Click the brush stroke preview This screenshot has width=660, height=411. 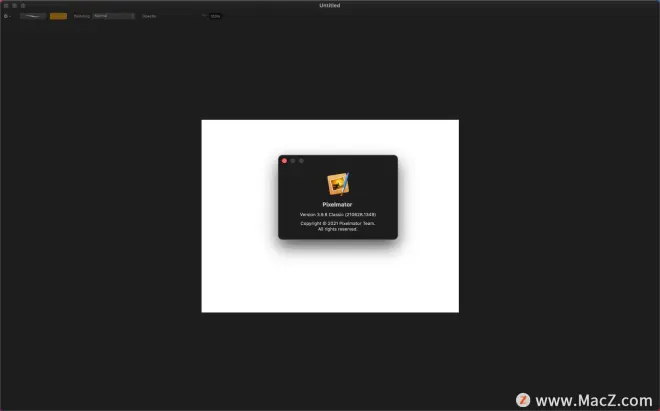pyautogui.click(x=33, y=16)
